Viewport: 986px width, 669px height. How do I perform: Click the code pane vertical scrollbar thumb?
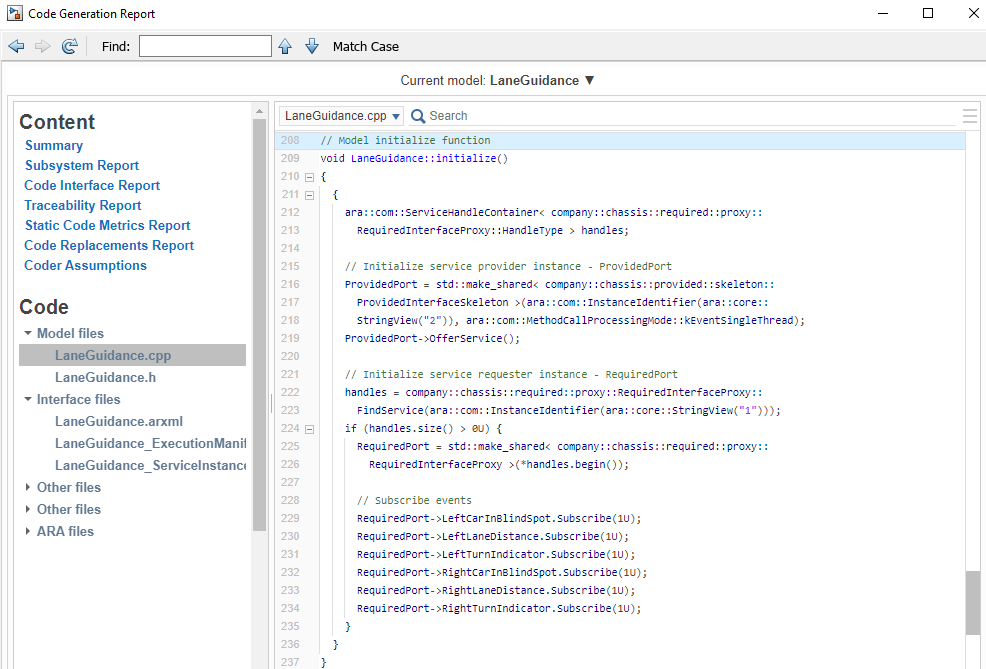(x=973, y=602)
